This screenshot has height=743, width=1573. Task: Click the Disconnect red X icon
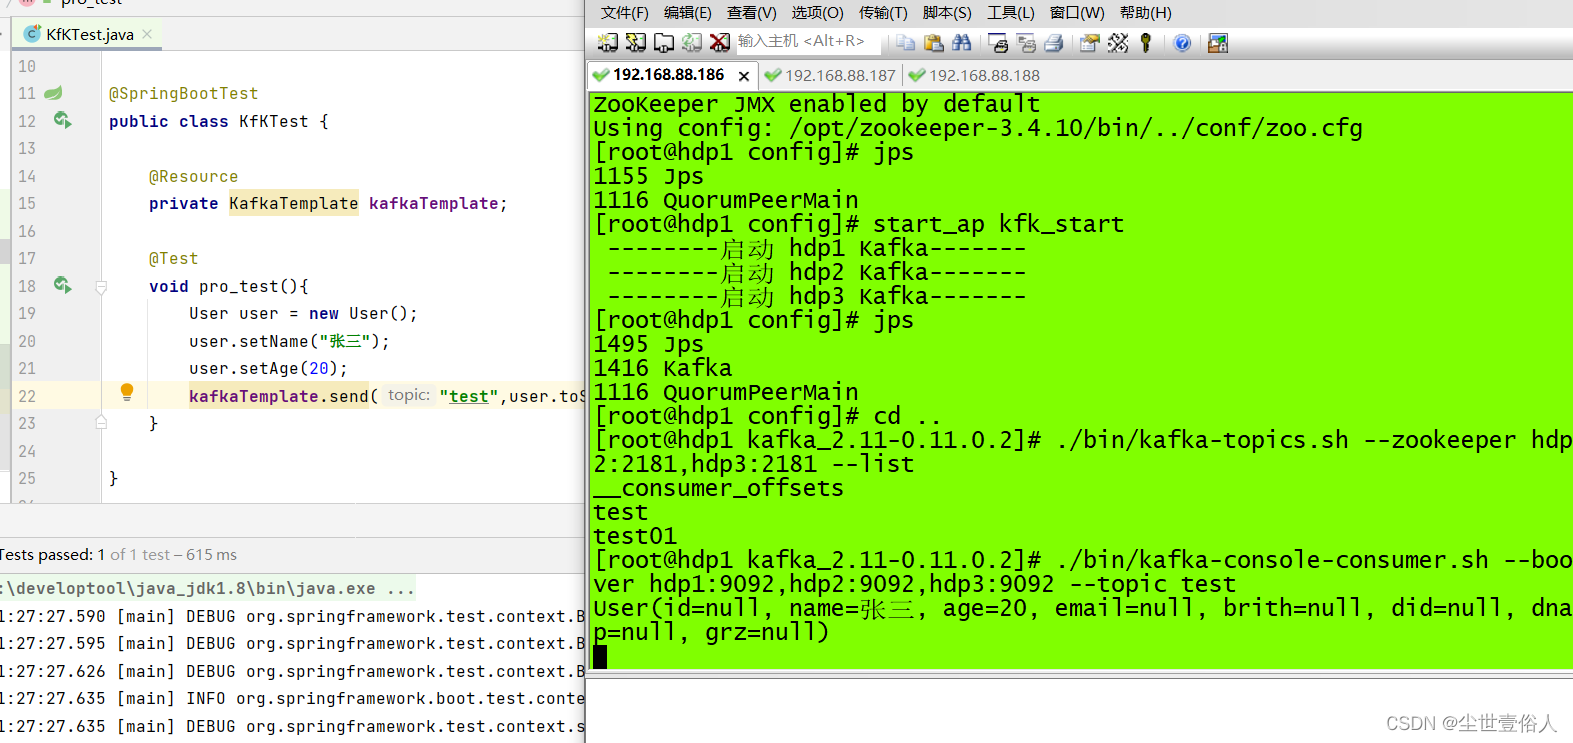pos(719,42)
